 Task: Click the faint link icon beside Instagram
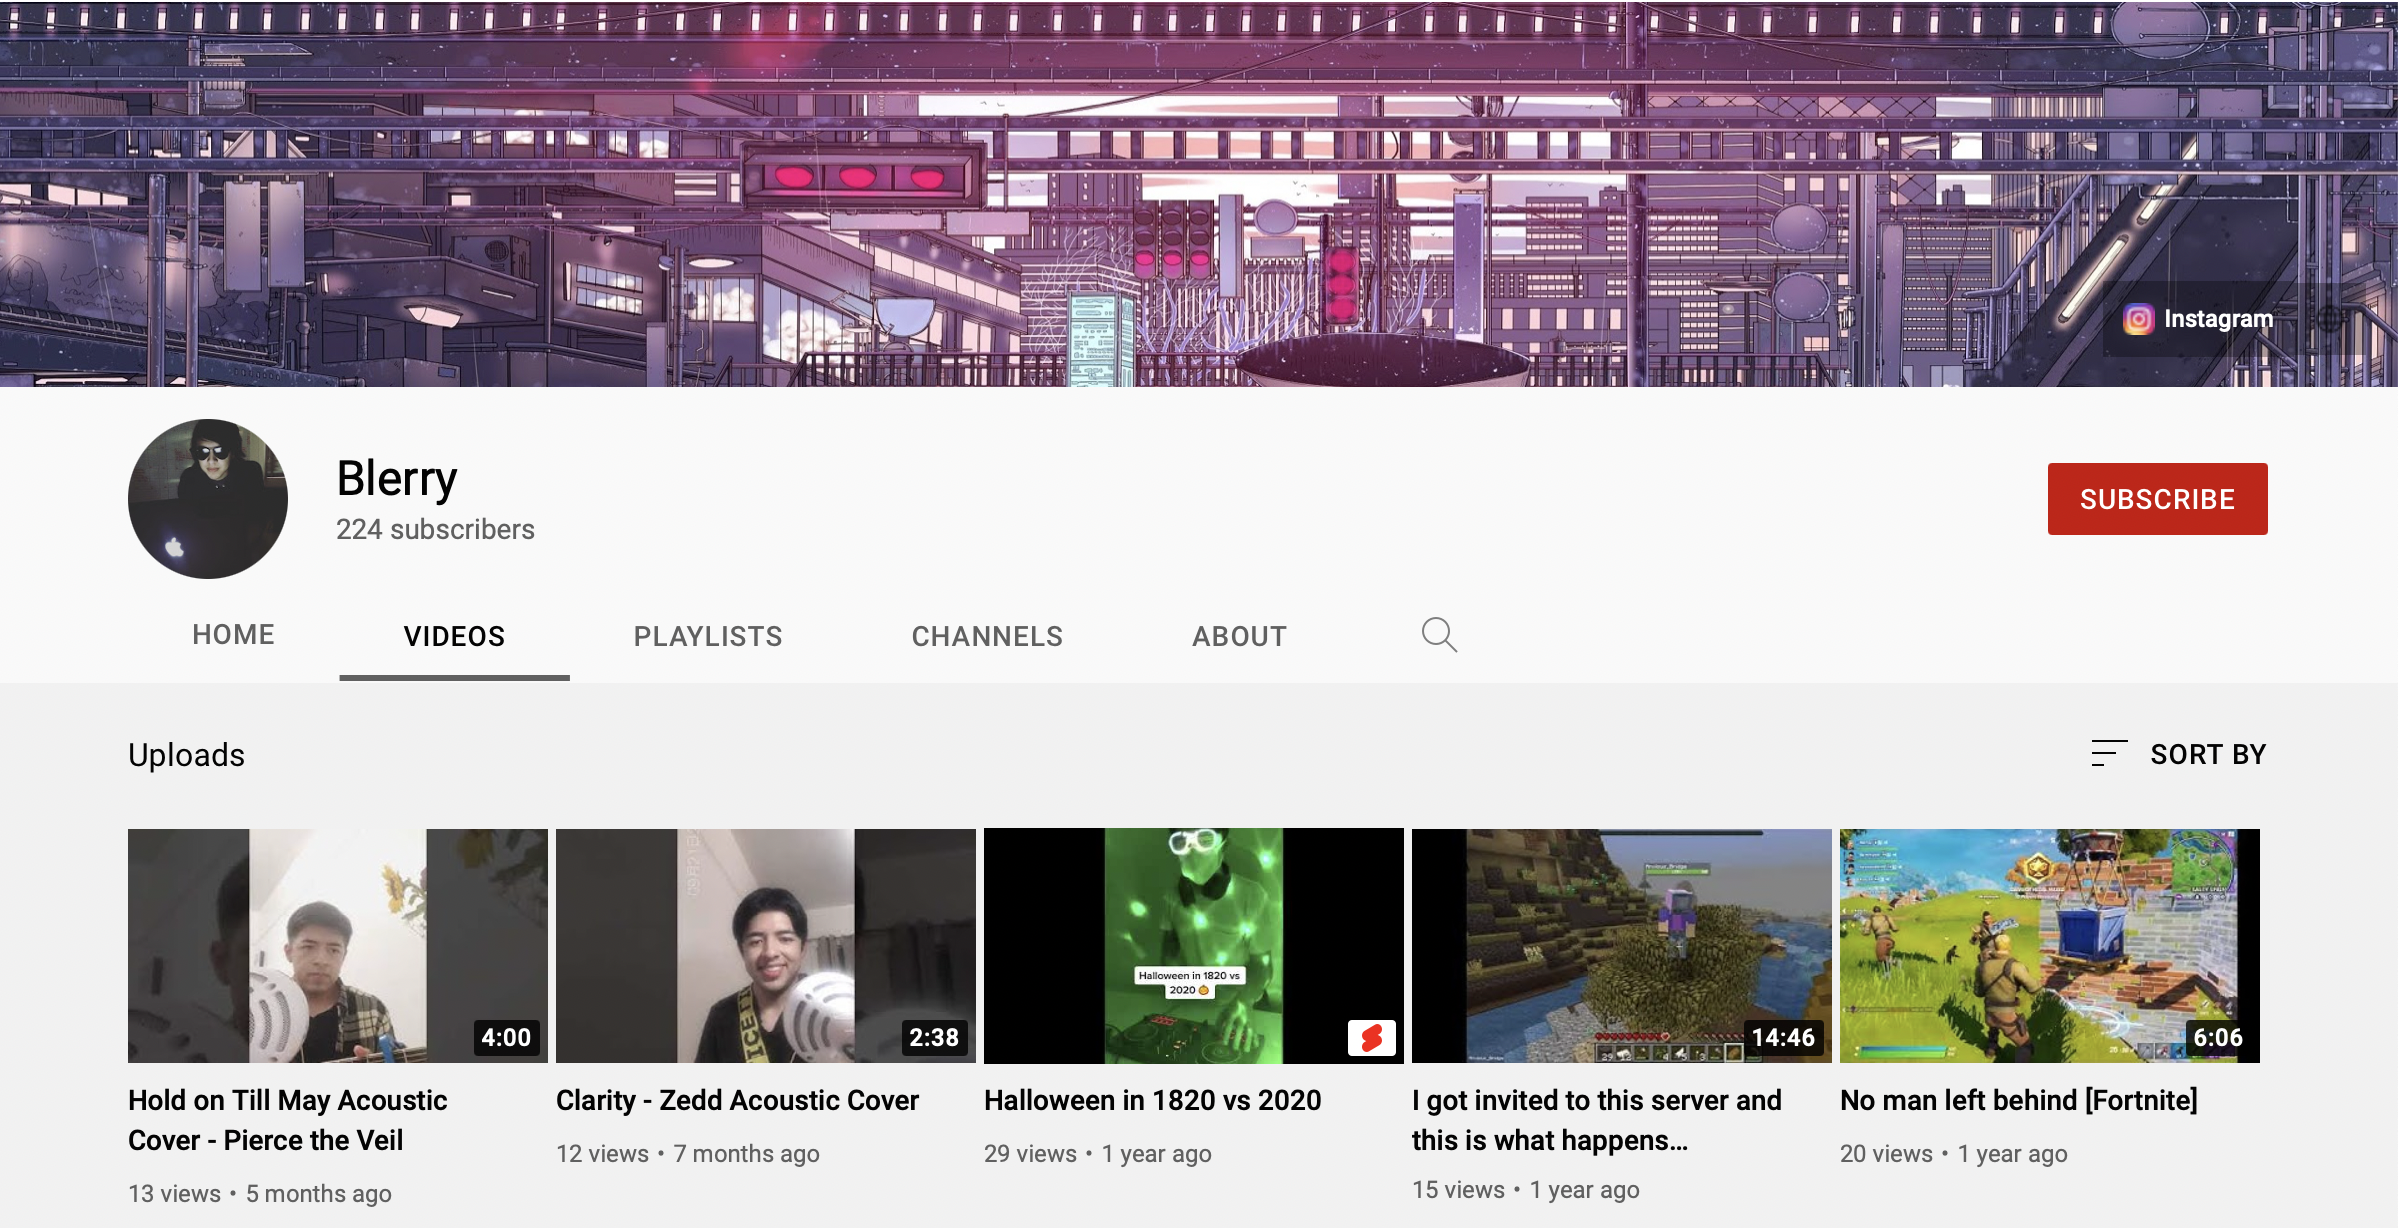pyautogui.click(x=2329, y=319)
